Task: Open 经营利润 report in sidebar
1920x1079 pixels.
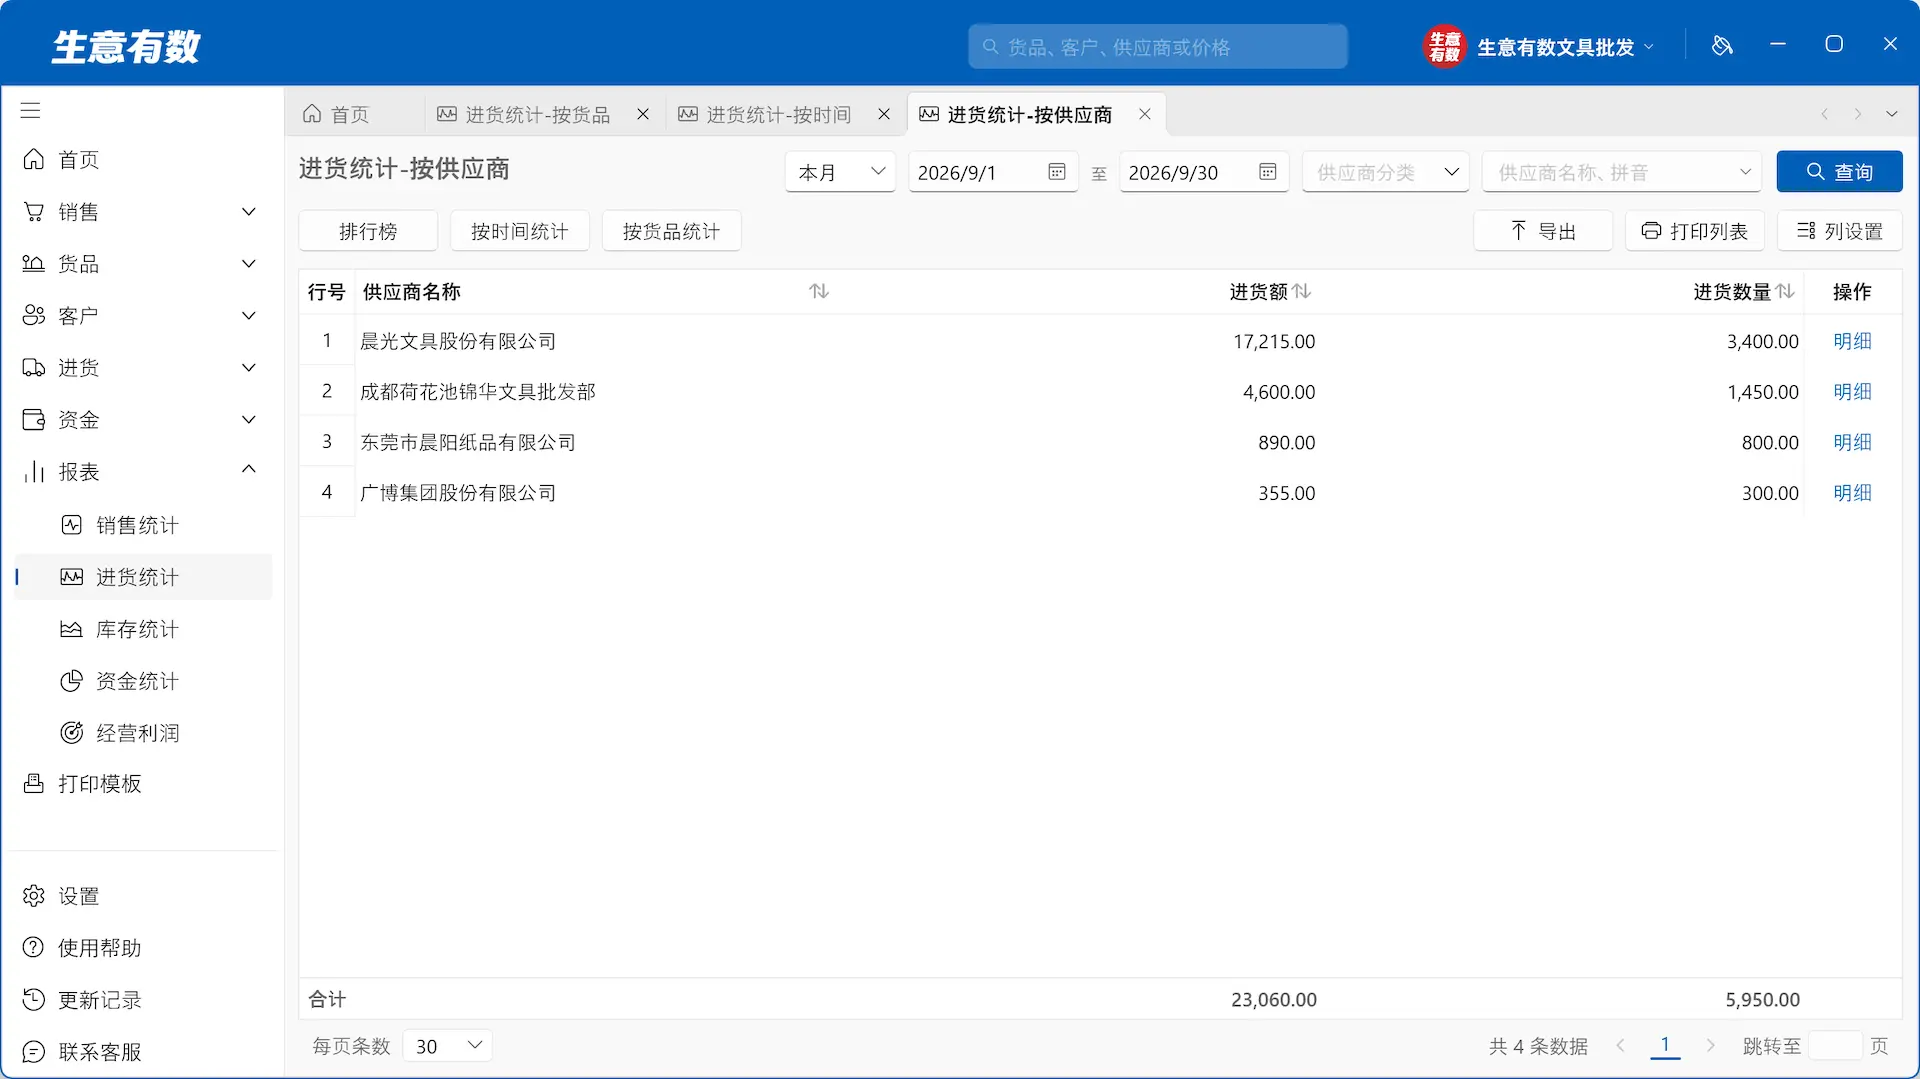Action: pos(143,733)
